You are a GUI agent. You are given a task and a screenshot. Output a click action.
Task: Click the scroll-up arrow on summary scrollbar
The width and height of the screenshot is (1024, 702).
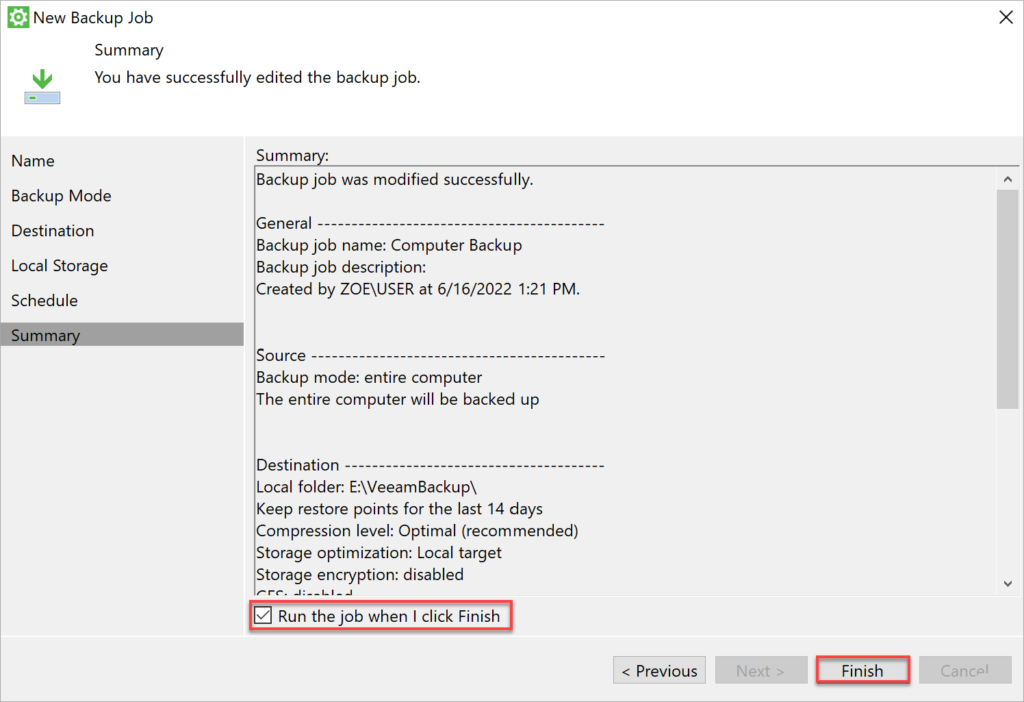(x=1008, y=178)
